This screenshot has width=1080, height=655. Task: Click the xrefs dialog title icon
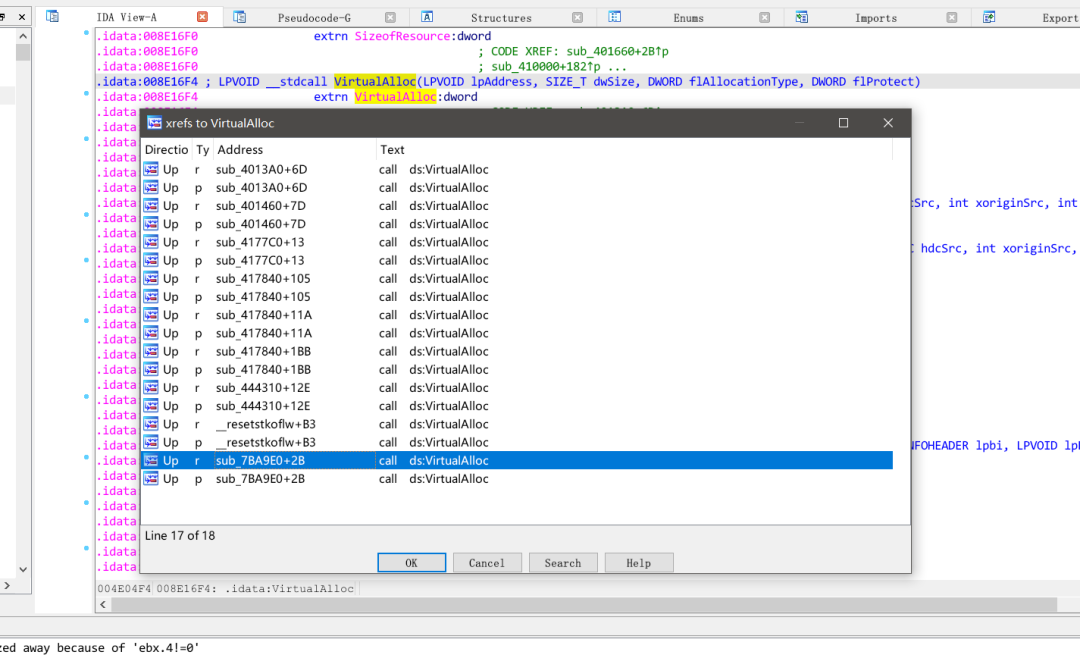point(154,123)
